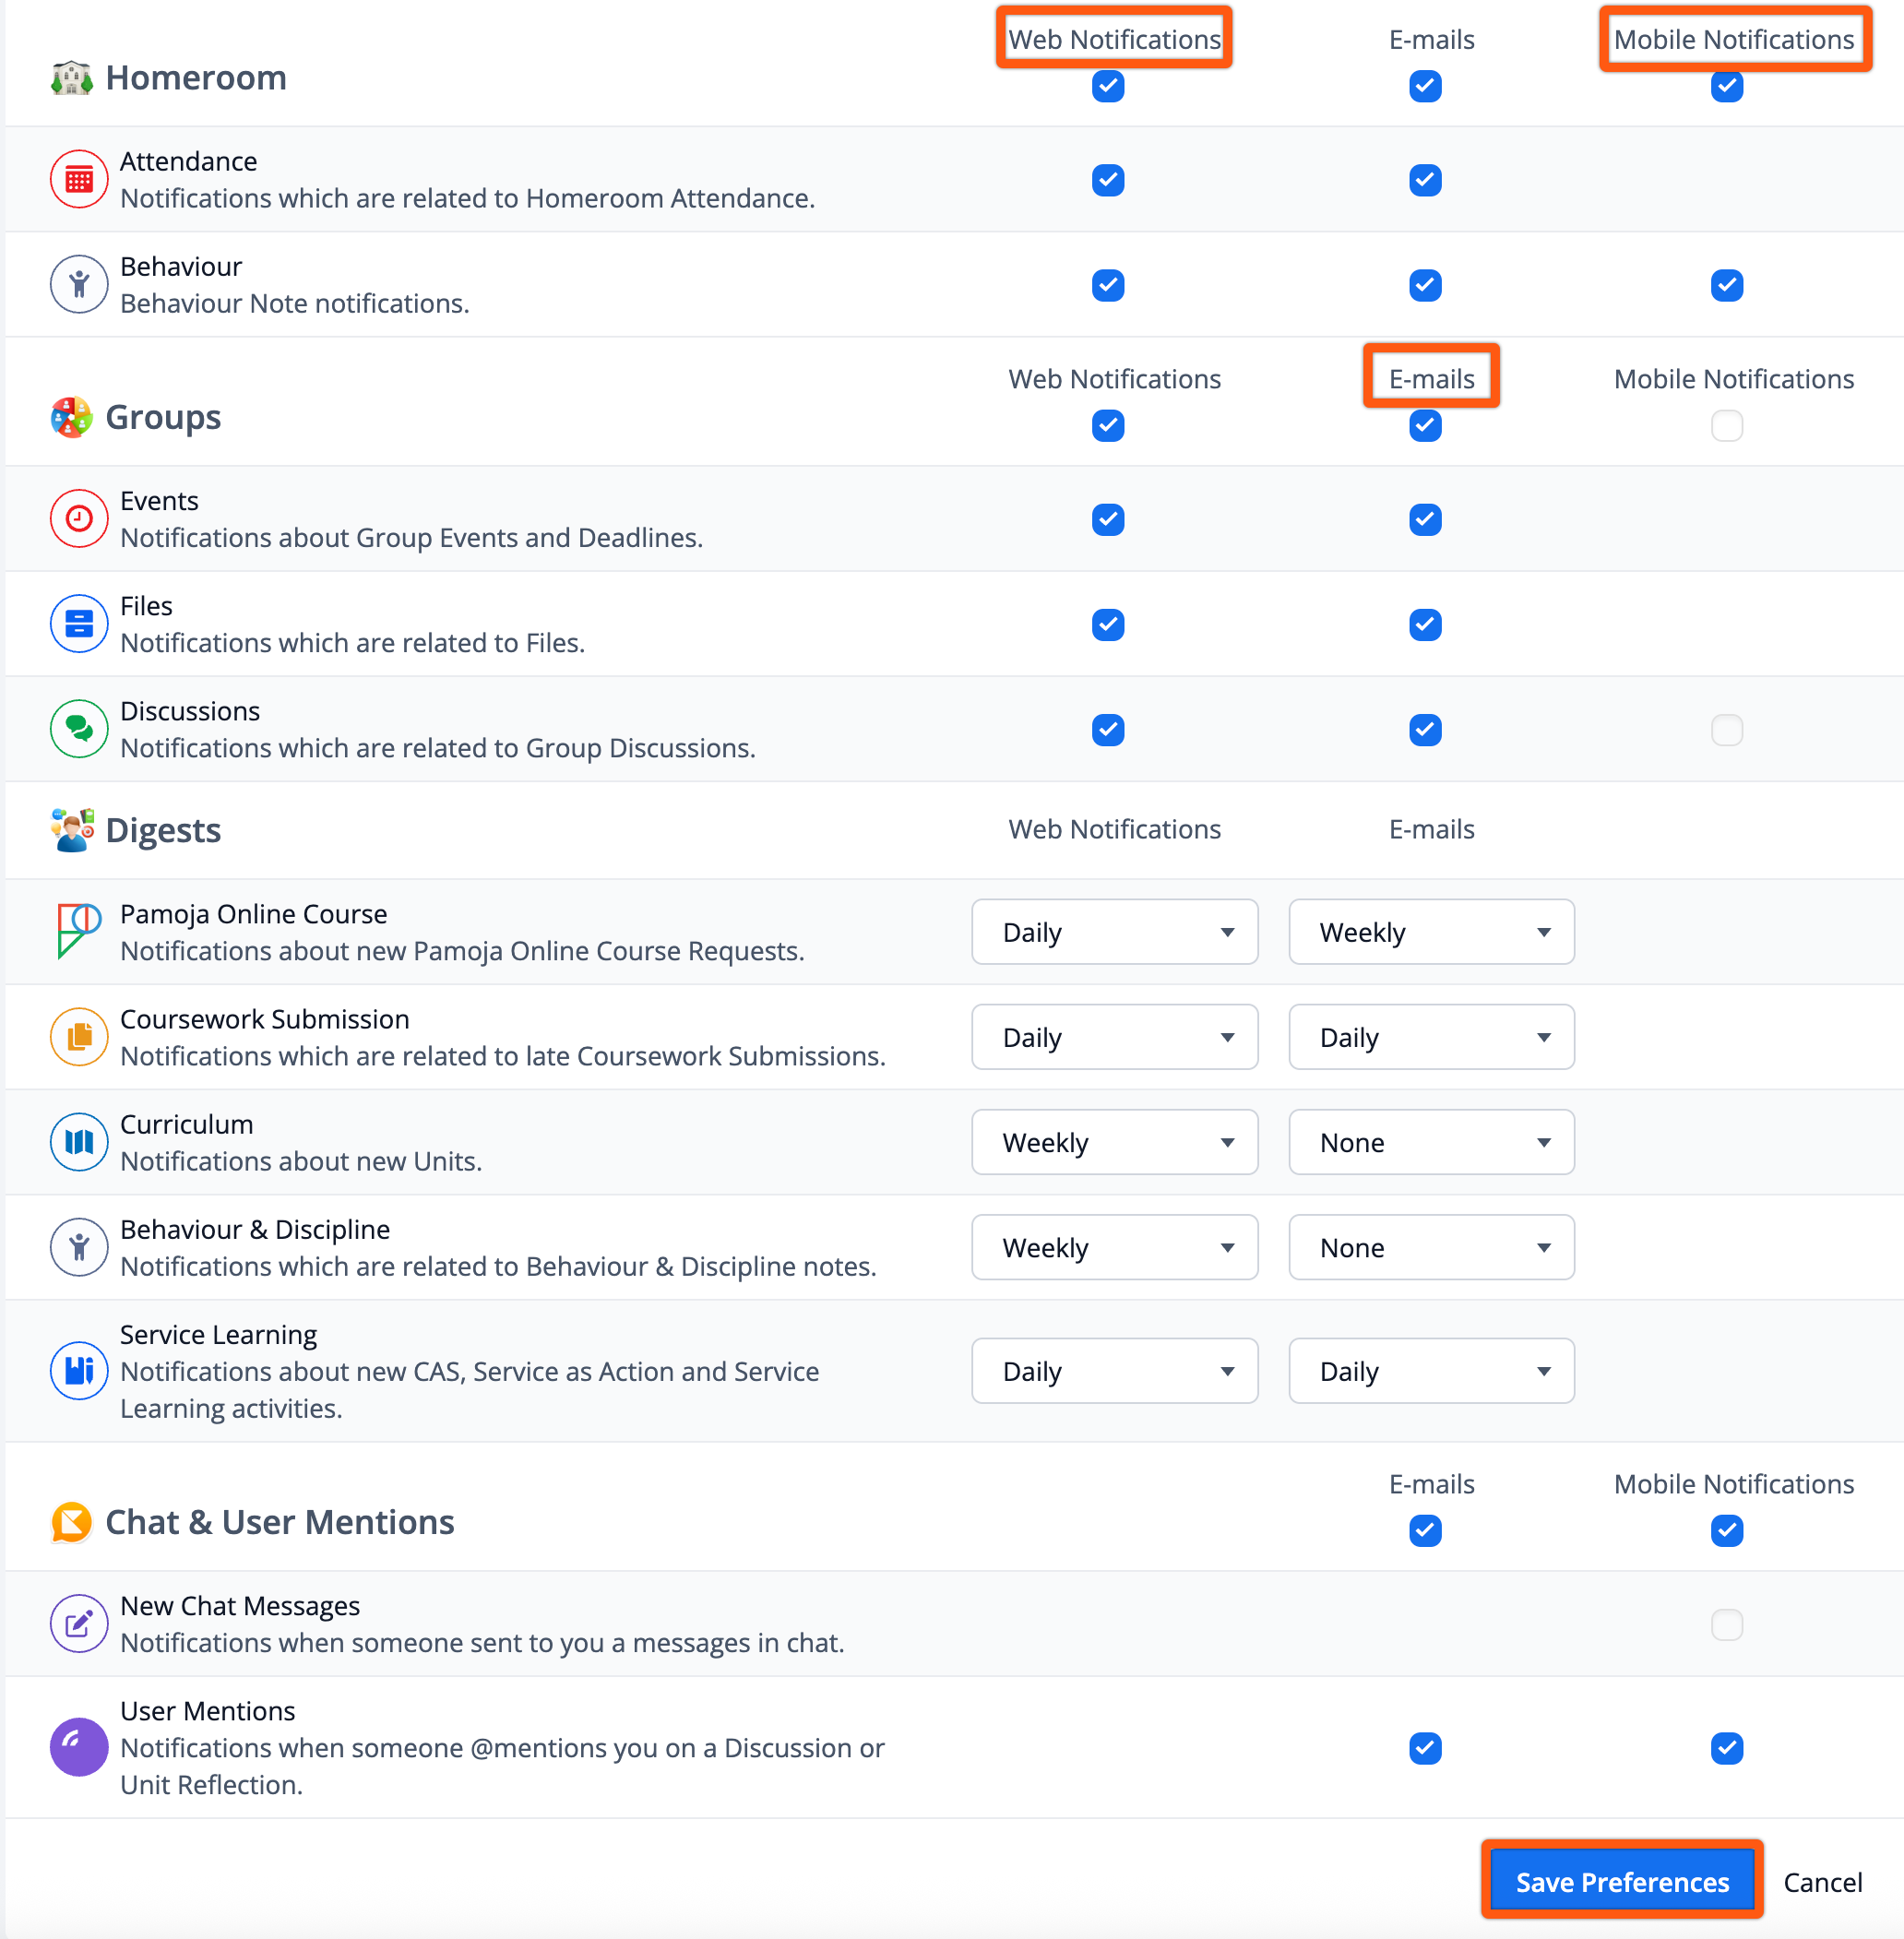Click the New Chat Messages pencil icon

click(x=79, y=1624)
